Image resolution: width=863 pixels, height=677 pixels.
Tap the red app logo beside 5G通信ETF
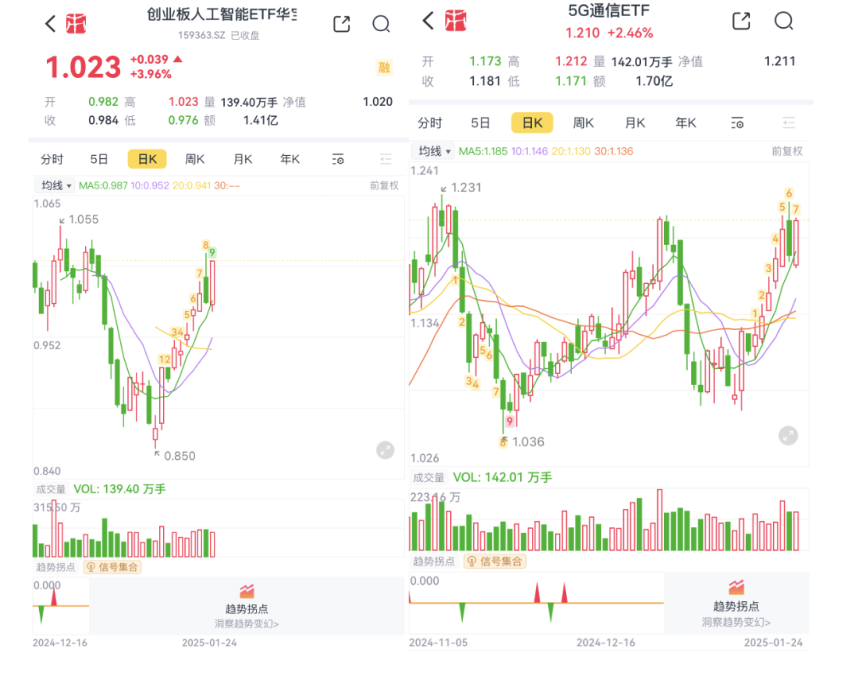[455, 21]
